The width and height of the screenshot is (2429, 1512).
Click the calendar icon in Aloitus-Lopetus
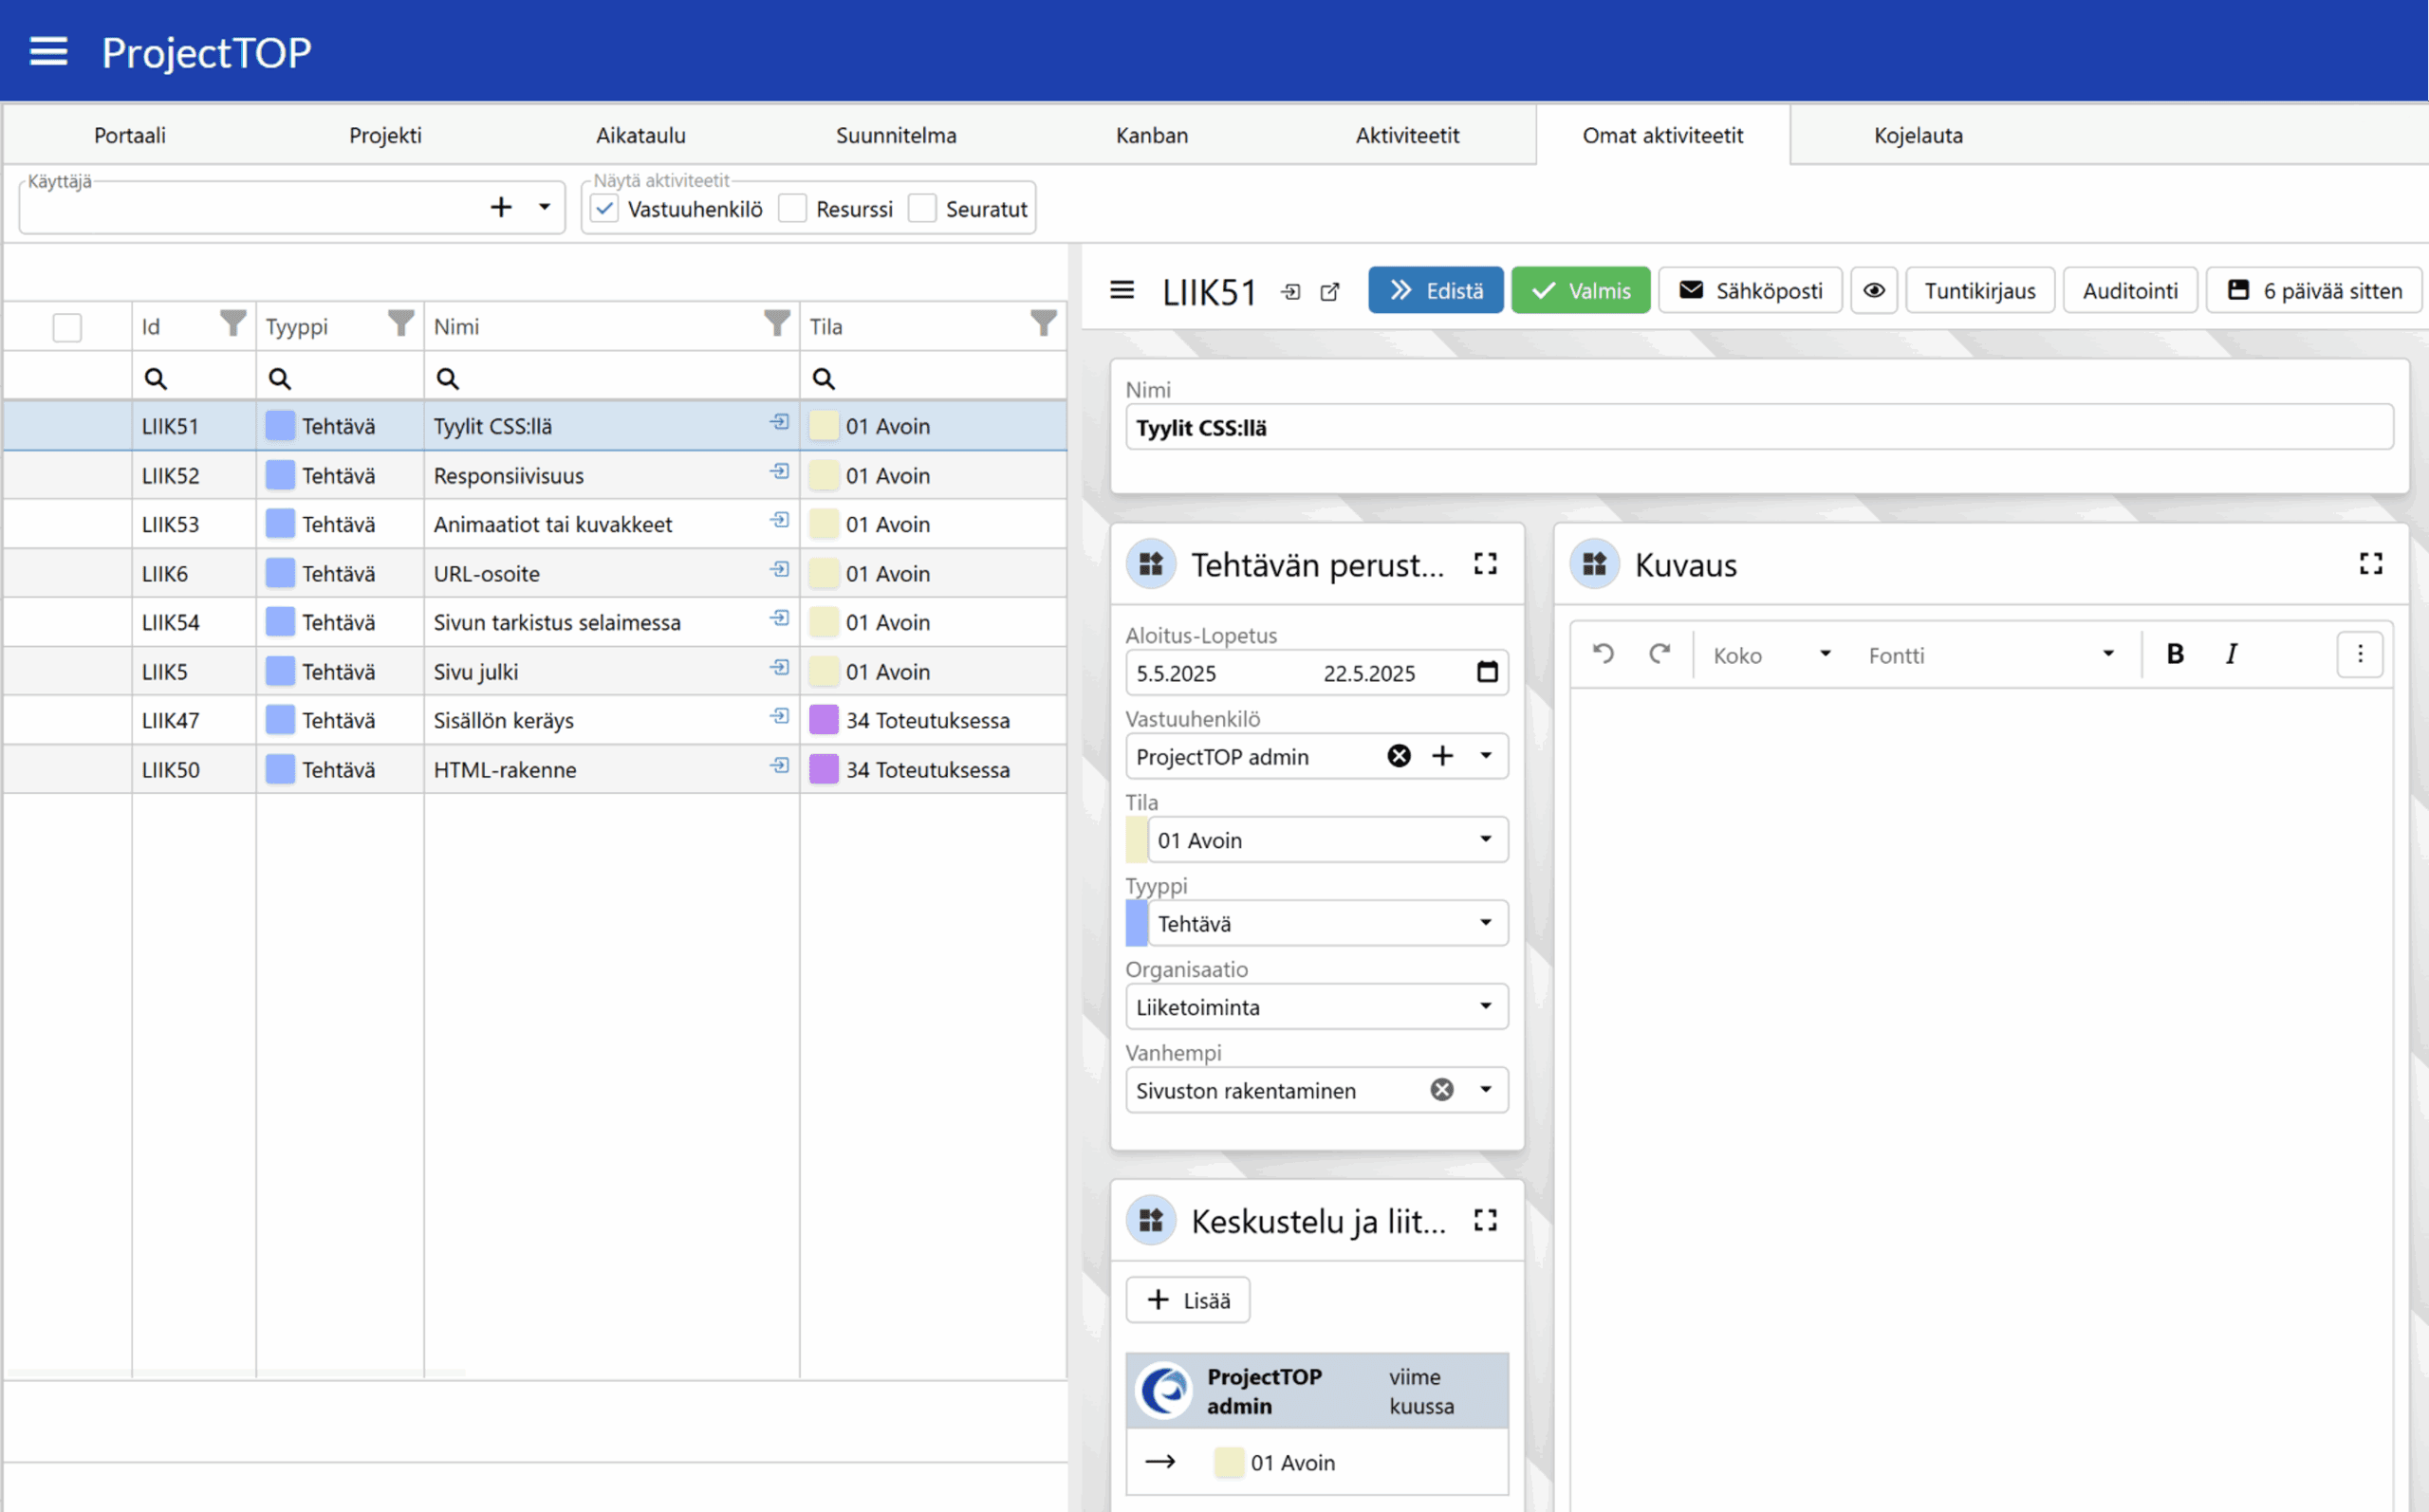coord(1487,672)
